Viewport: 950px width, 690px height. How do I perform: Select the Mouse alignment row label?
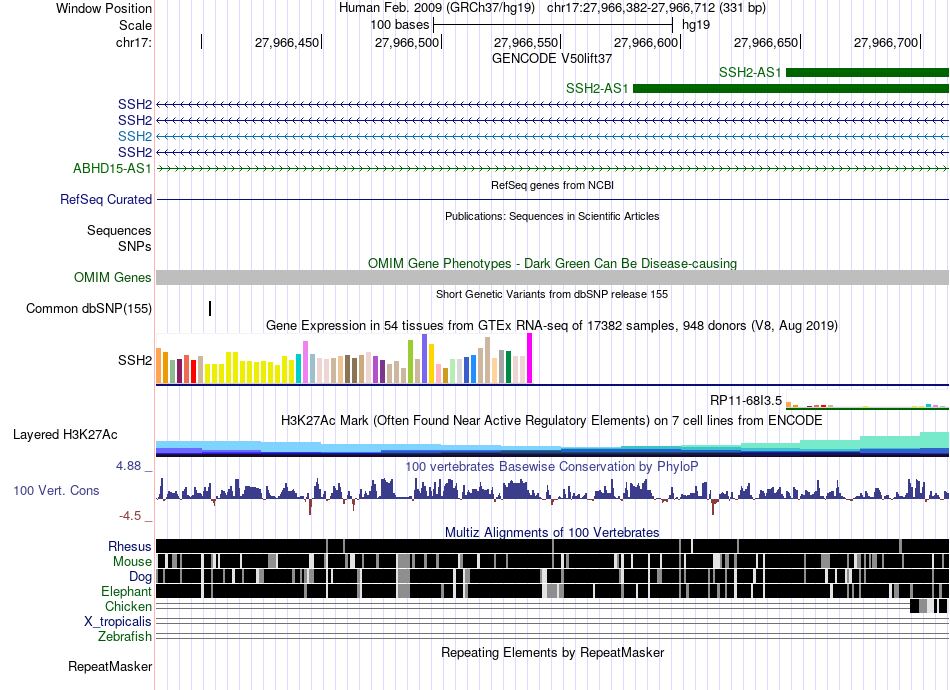[x=132, y=562]
